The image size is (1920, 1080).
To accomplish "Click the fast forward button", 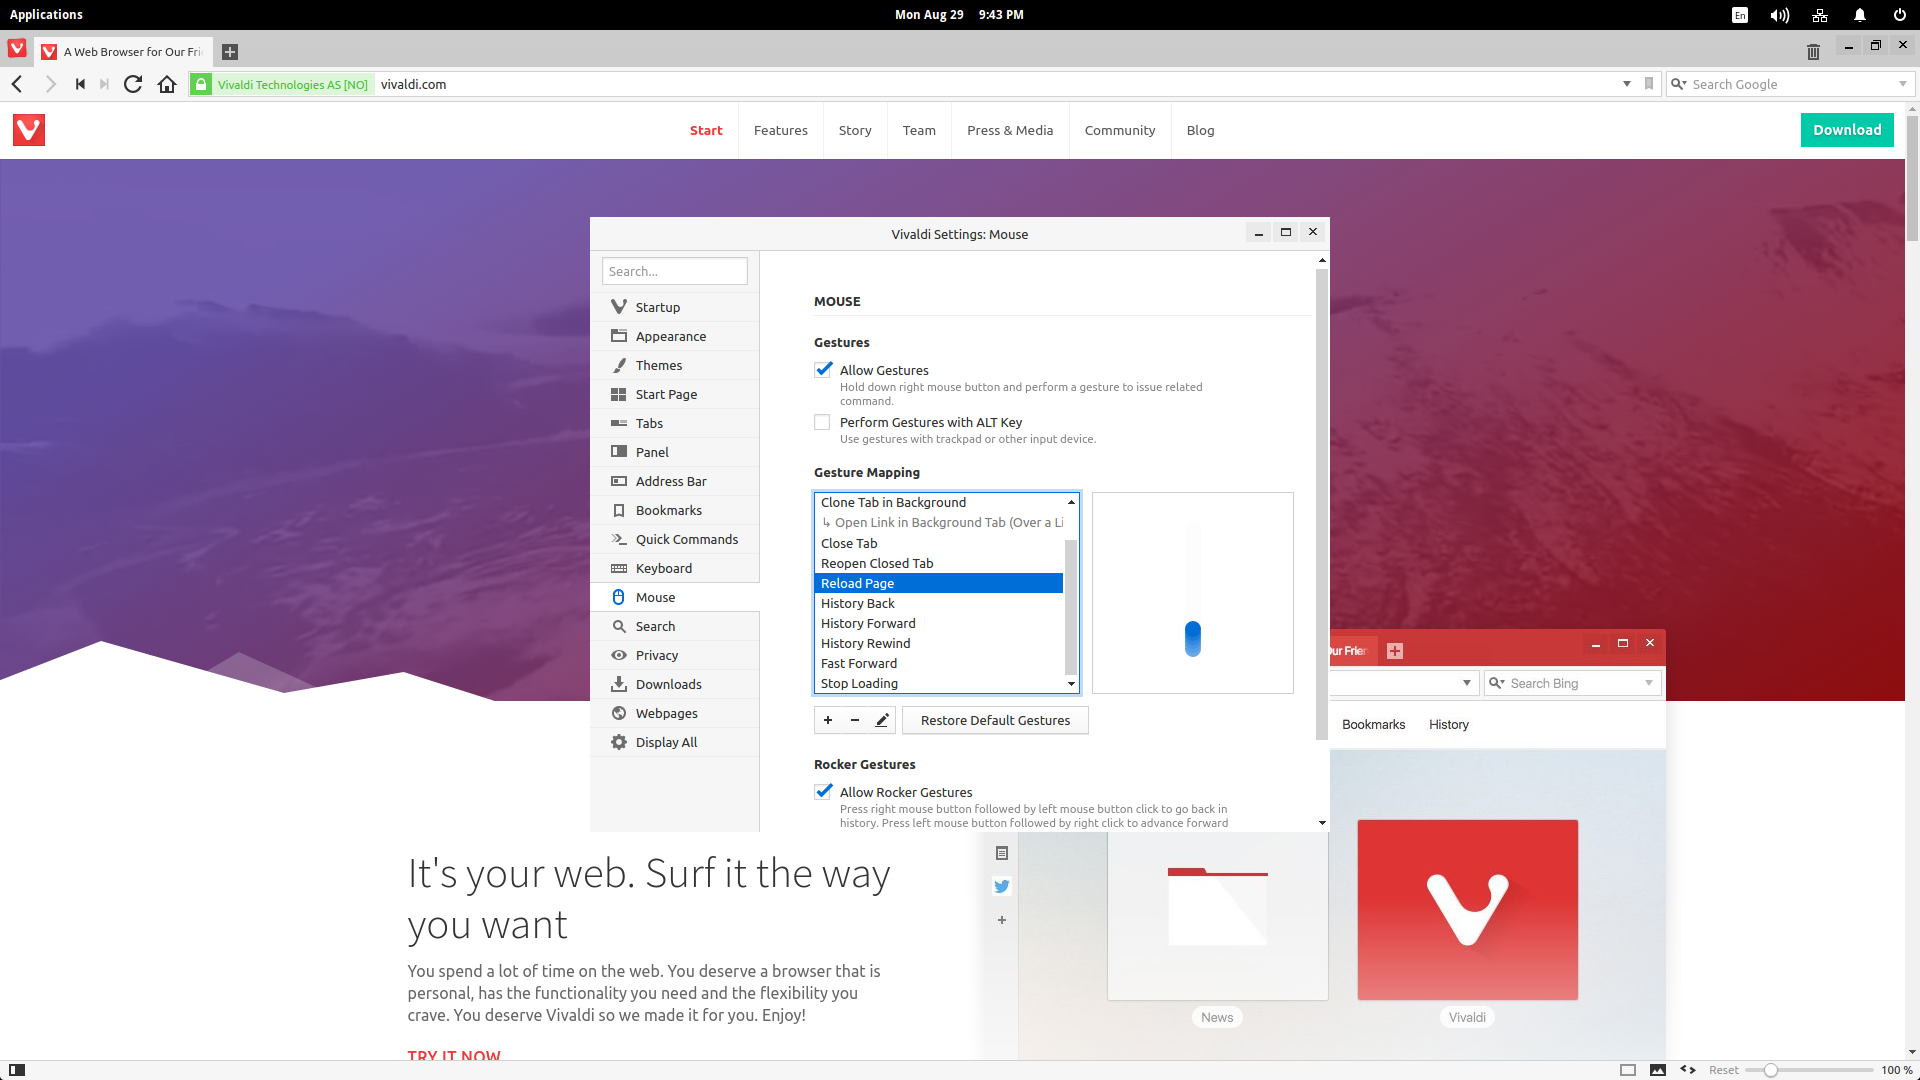I will coord(104,84).
